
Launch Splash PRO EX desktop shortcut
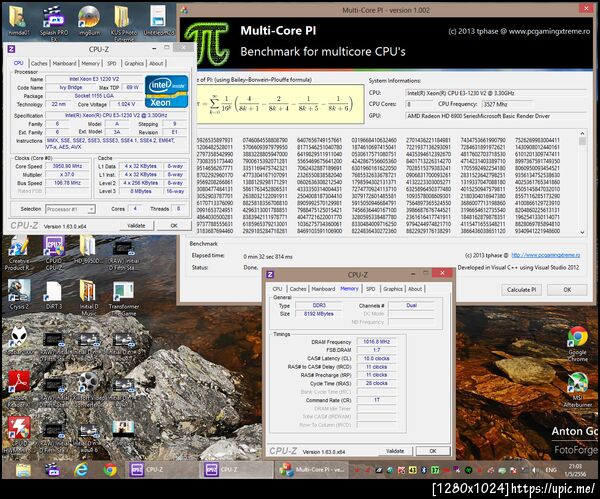tap(54, 21)
